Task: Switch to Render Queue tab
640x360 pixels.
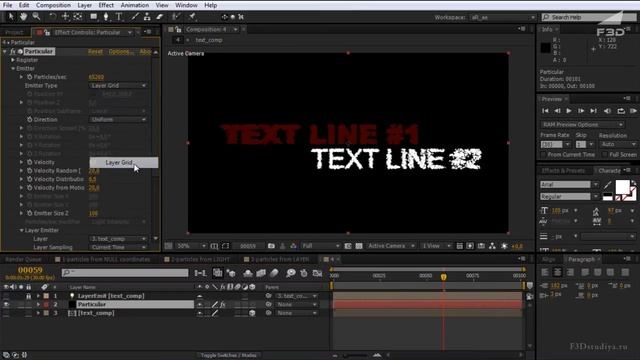Action: coord(23,260)
